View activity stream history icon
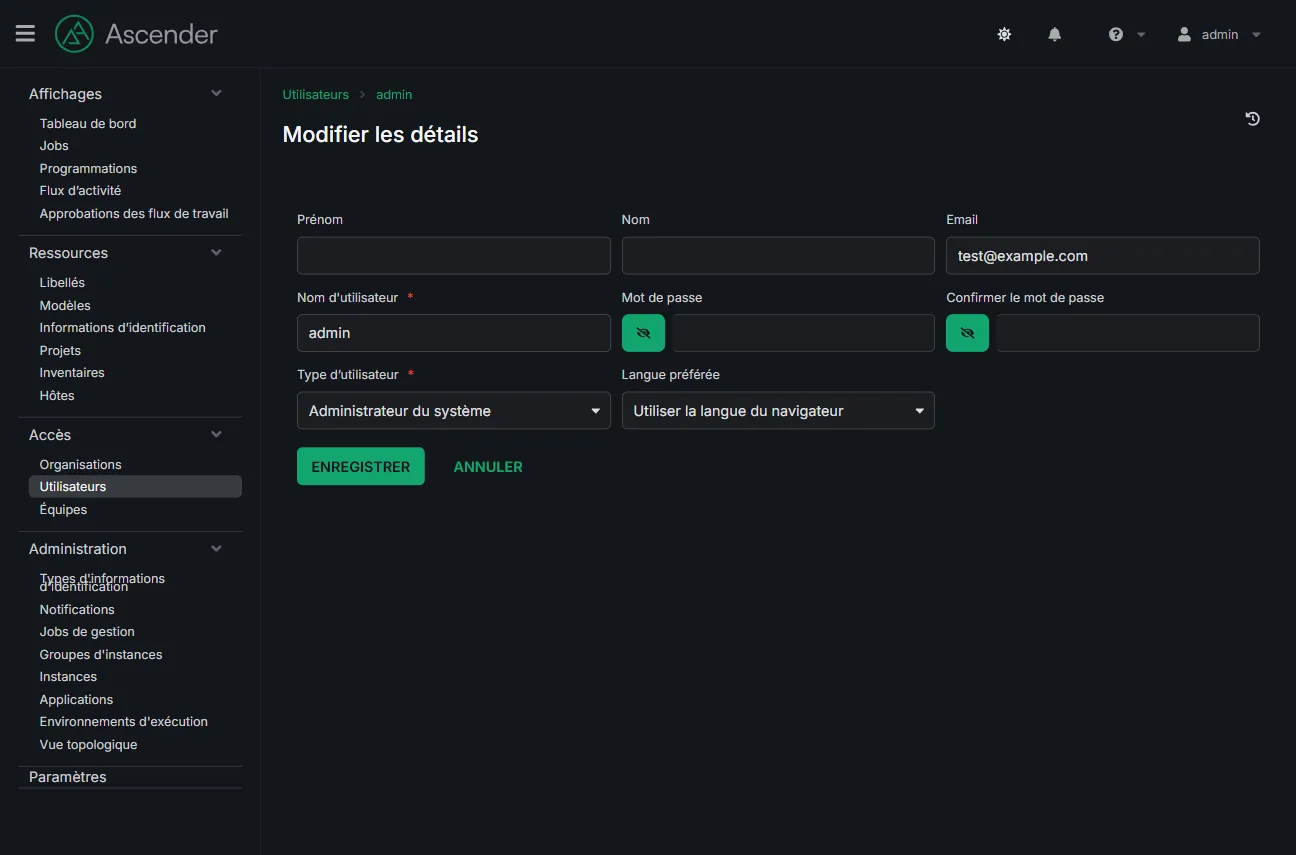Viewport: 1296px width, 855px height. pos(1252,119)
